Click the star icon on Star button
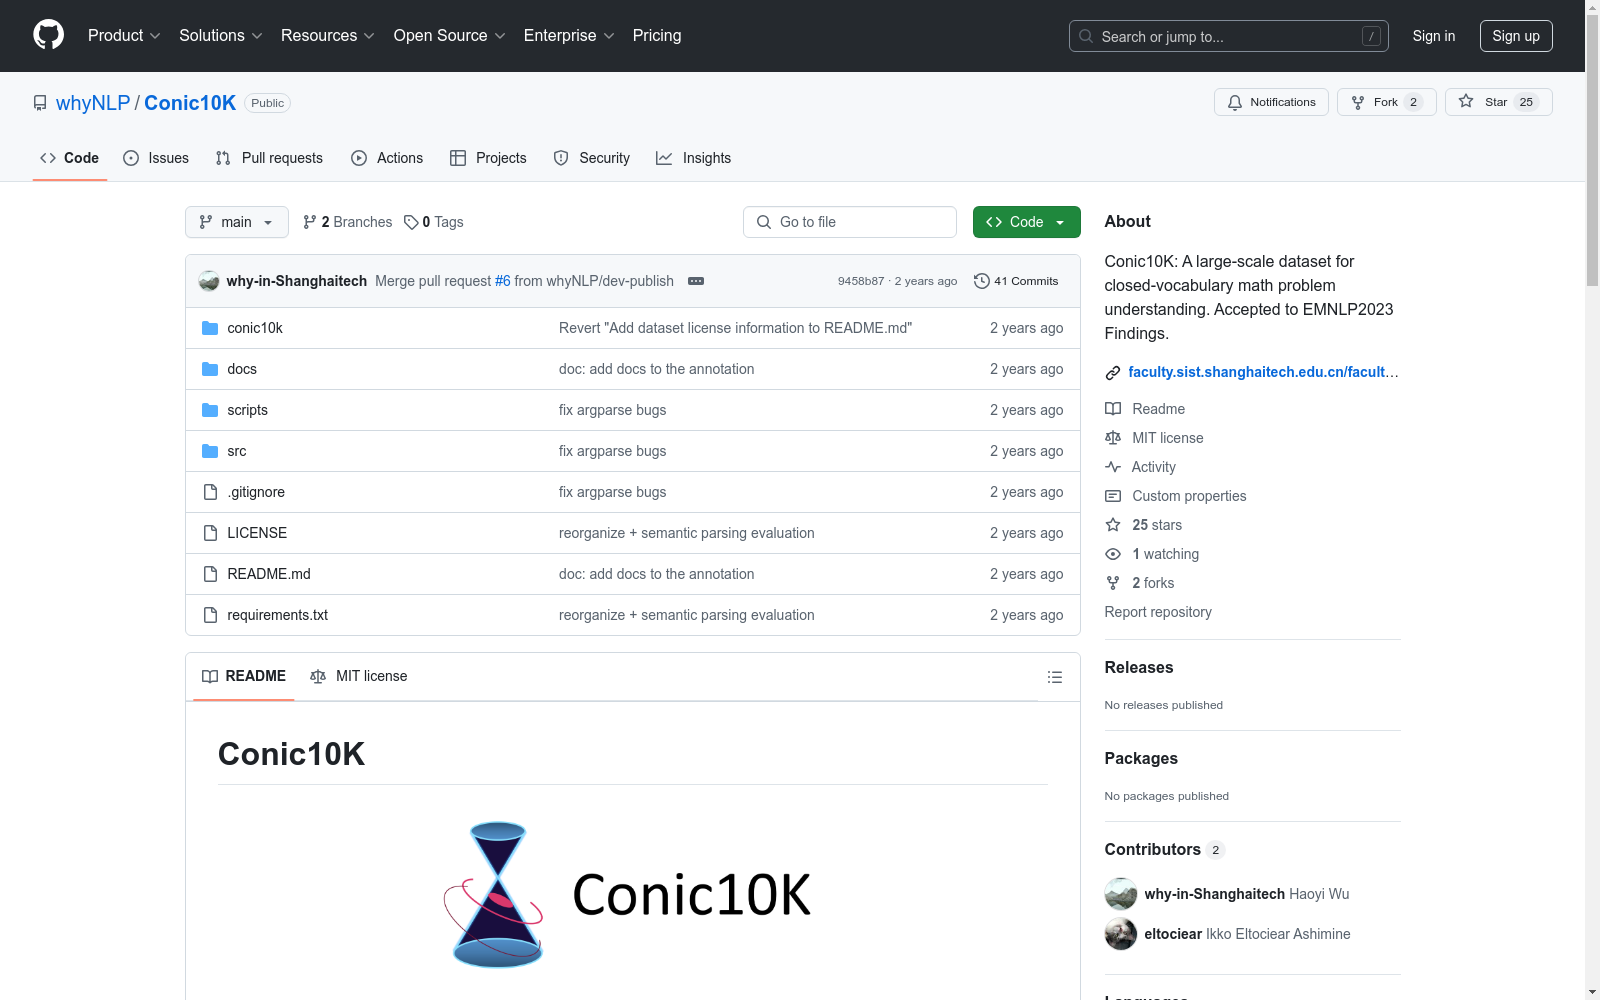This screenshot has height=1000, width=1600. (x=1466, y=101)
